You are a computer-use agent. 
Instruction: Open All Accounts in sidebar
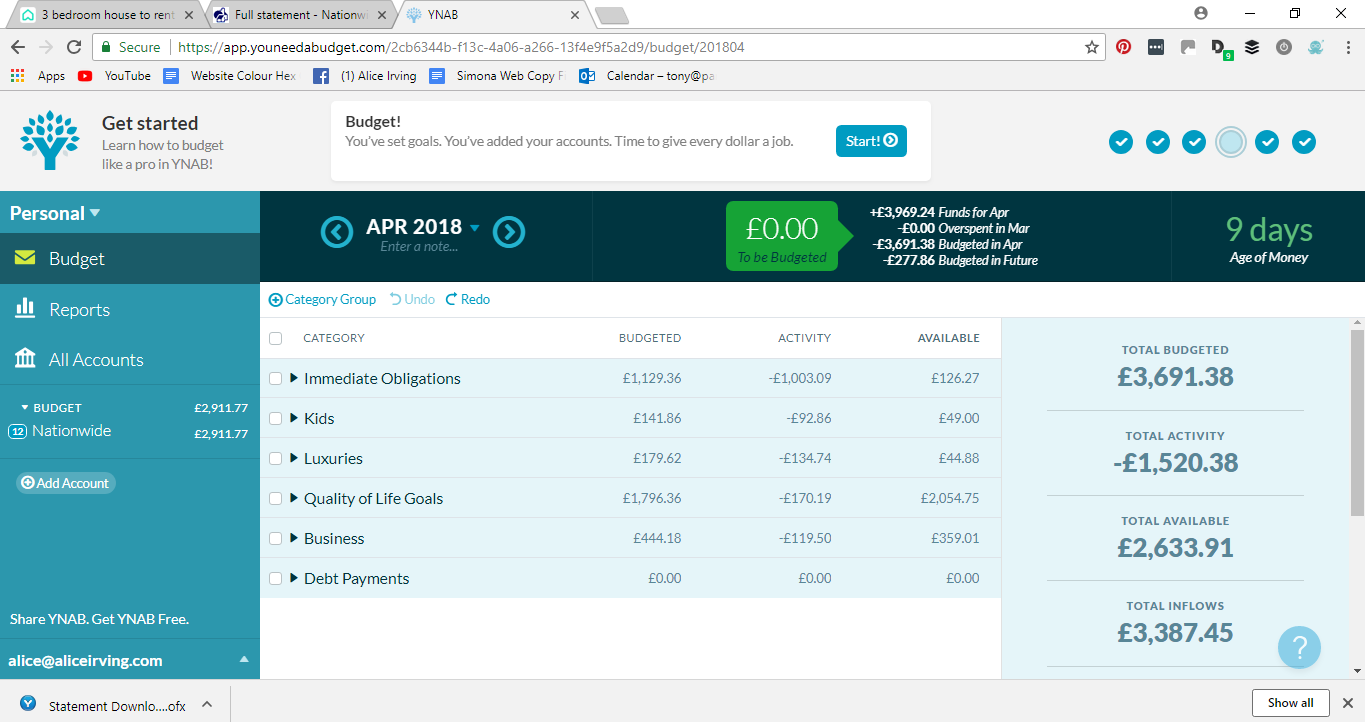pyautogui.click(x=130, y=359)
